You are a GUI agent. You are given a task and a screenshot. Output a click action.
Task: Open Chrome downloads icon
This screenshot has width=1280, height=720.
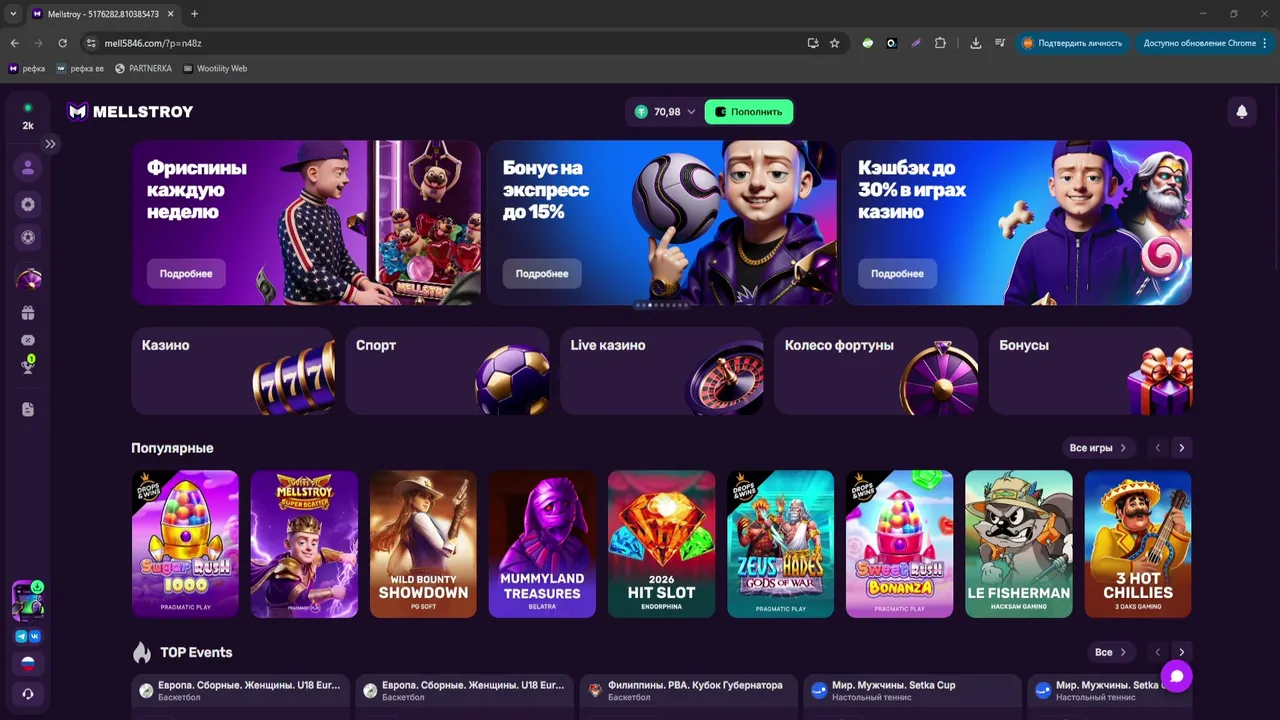tap(976, 43)
